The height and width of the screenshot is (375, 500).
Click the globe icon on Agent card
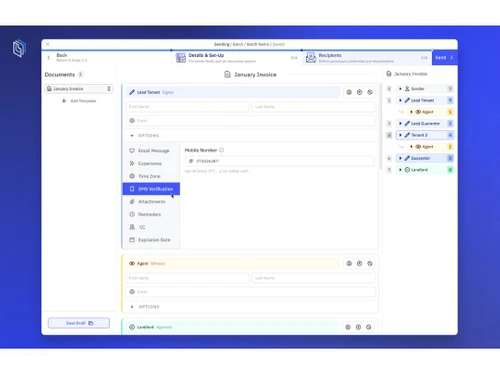349,263
